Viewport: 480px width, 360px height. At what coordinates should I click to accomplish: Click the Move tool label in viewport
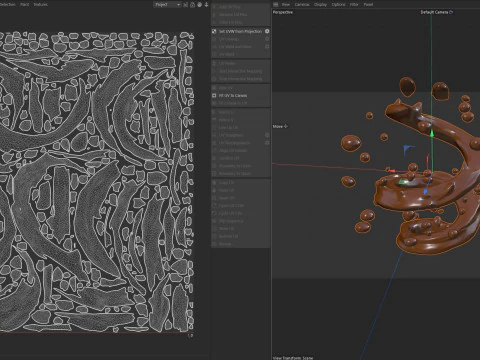pyautogui.click(x=278, y=126)
